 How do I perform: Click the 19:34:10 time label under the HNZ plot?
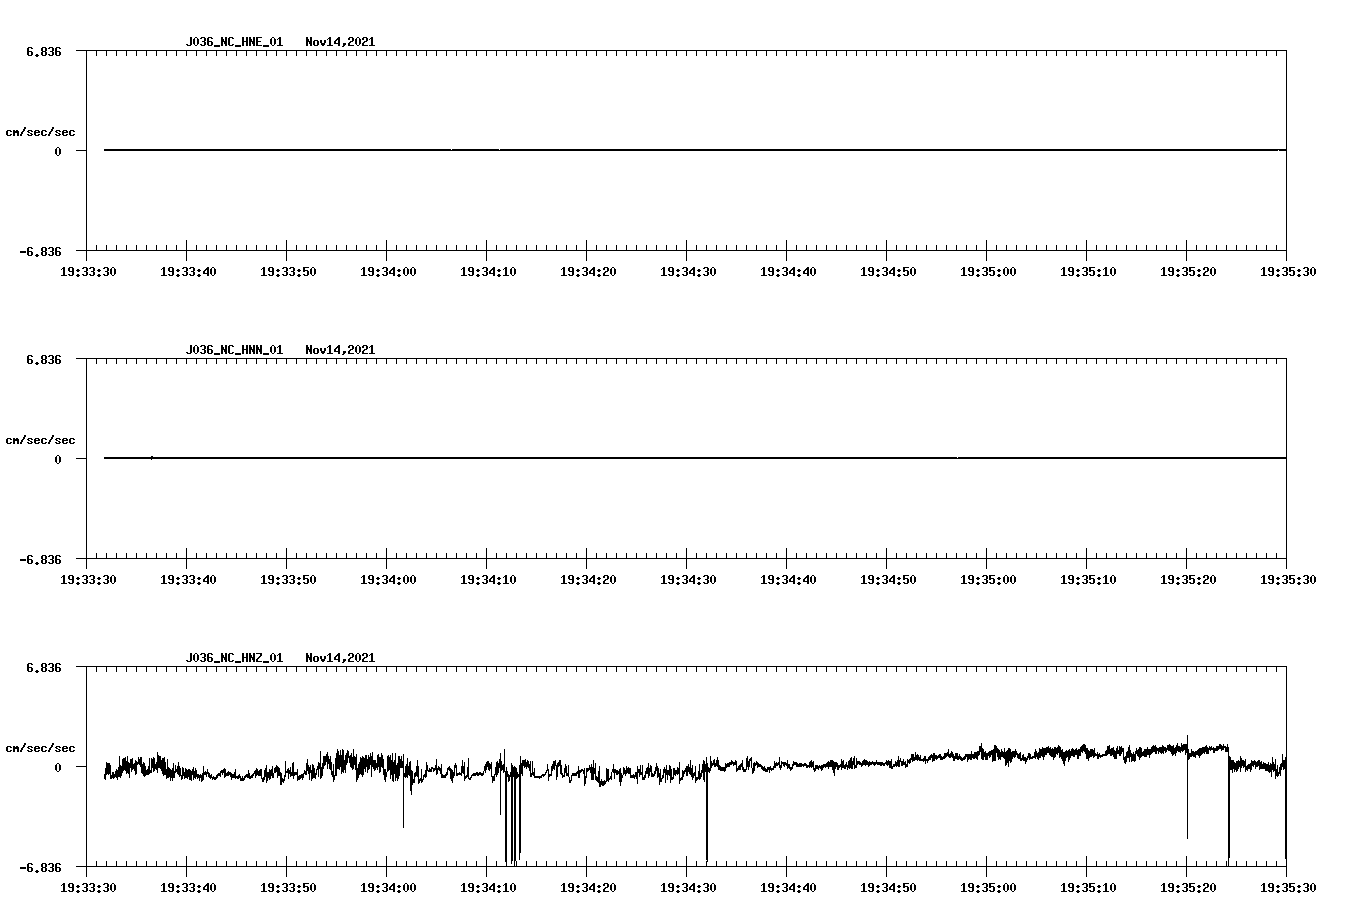[488, 887]
